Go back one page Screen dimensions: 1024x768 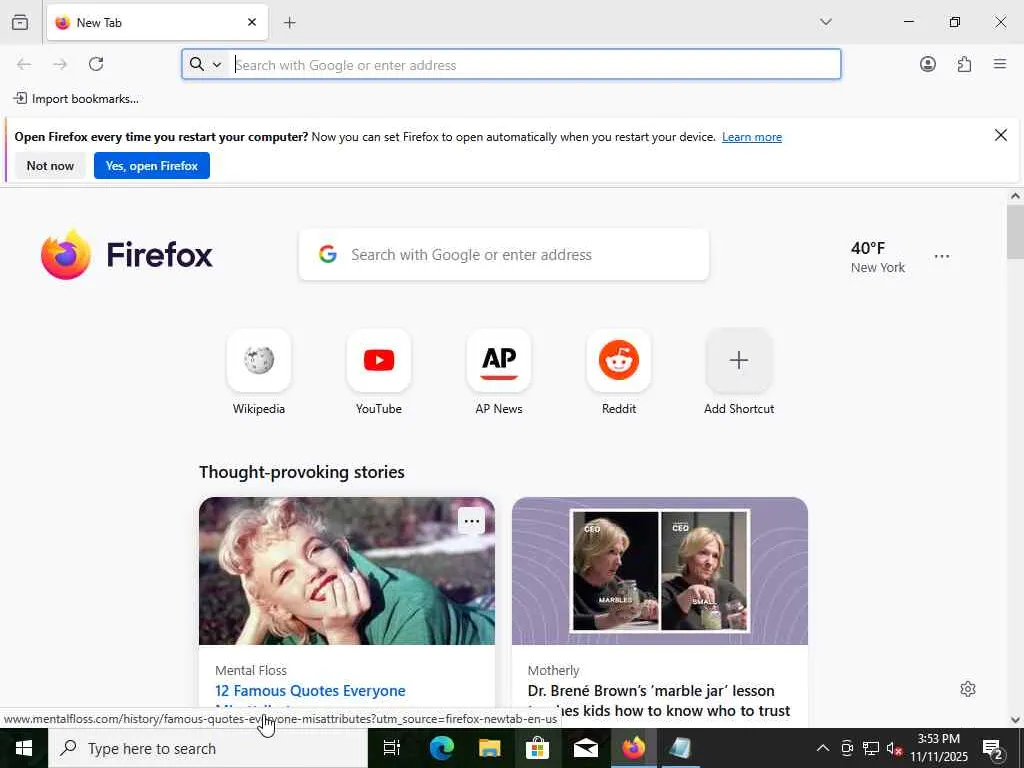pyautogui.click(x=24, y=64)
